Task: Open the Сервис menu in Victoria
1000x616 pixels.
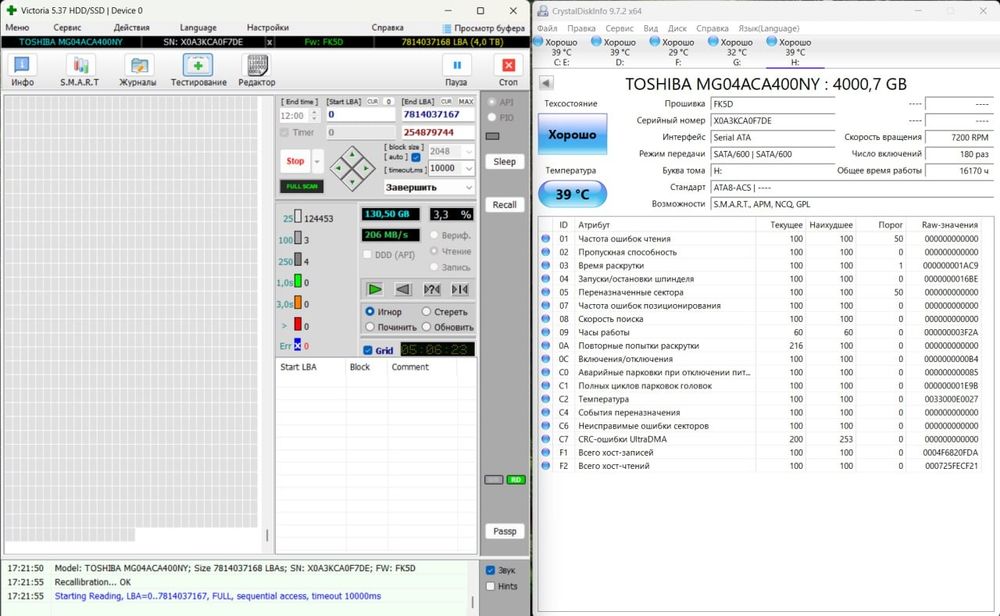Action: click(x=67, y=27)
